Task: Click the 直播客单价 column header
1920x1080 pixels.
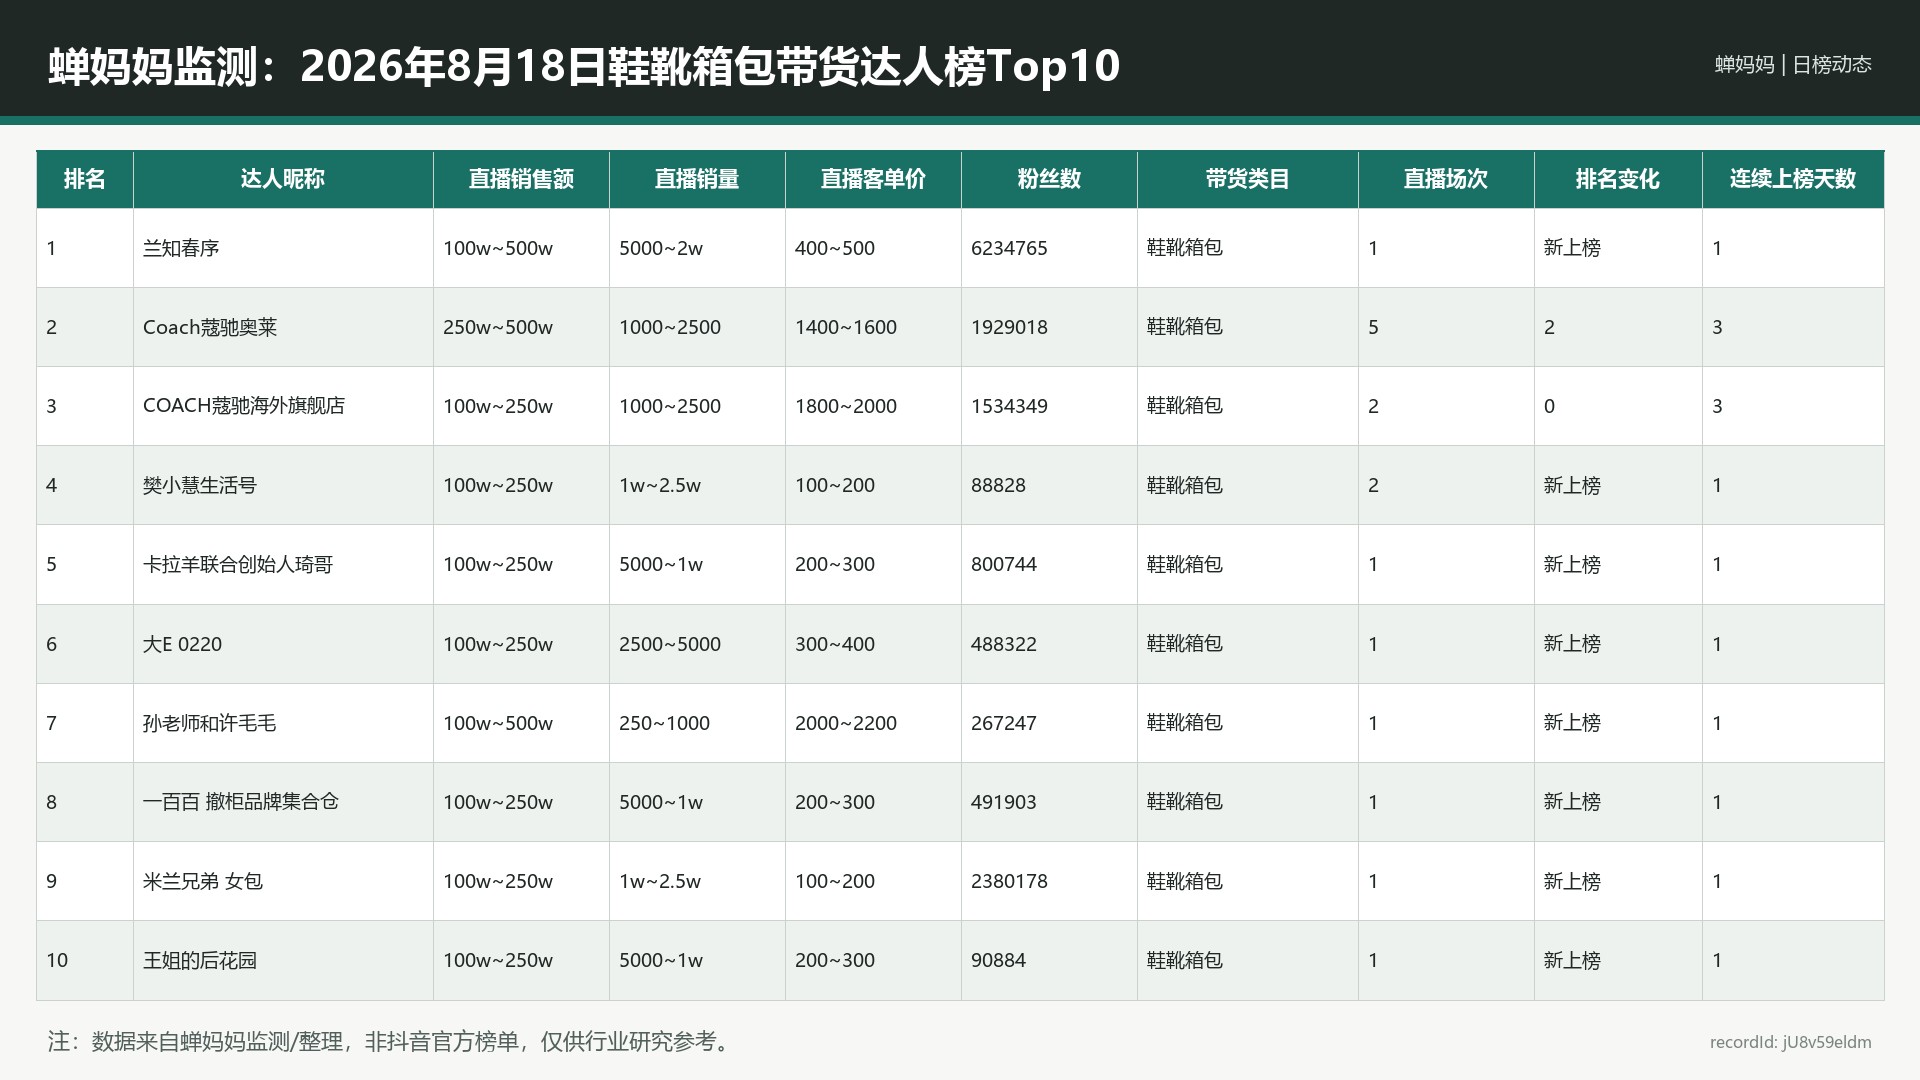Action: 873,179
